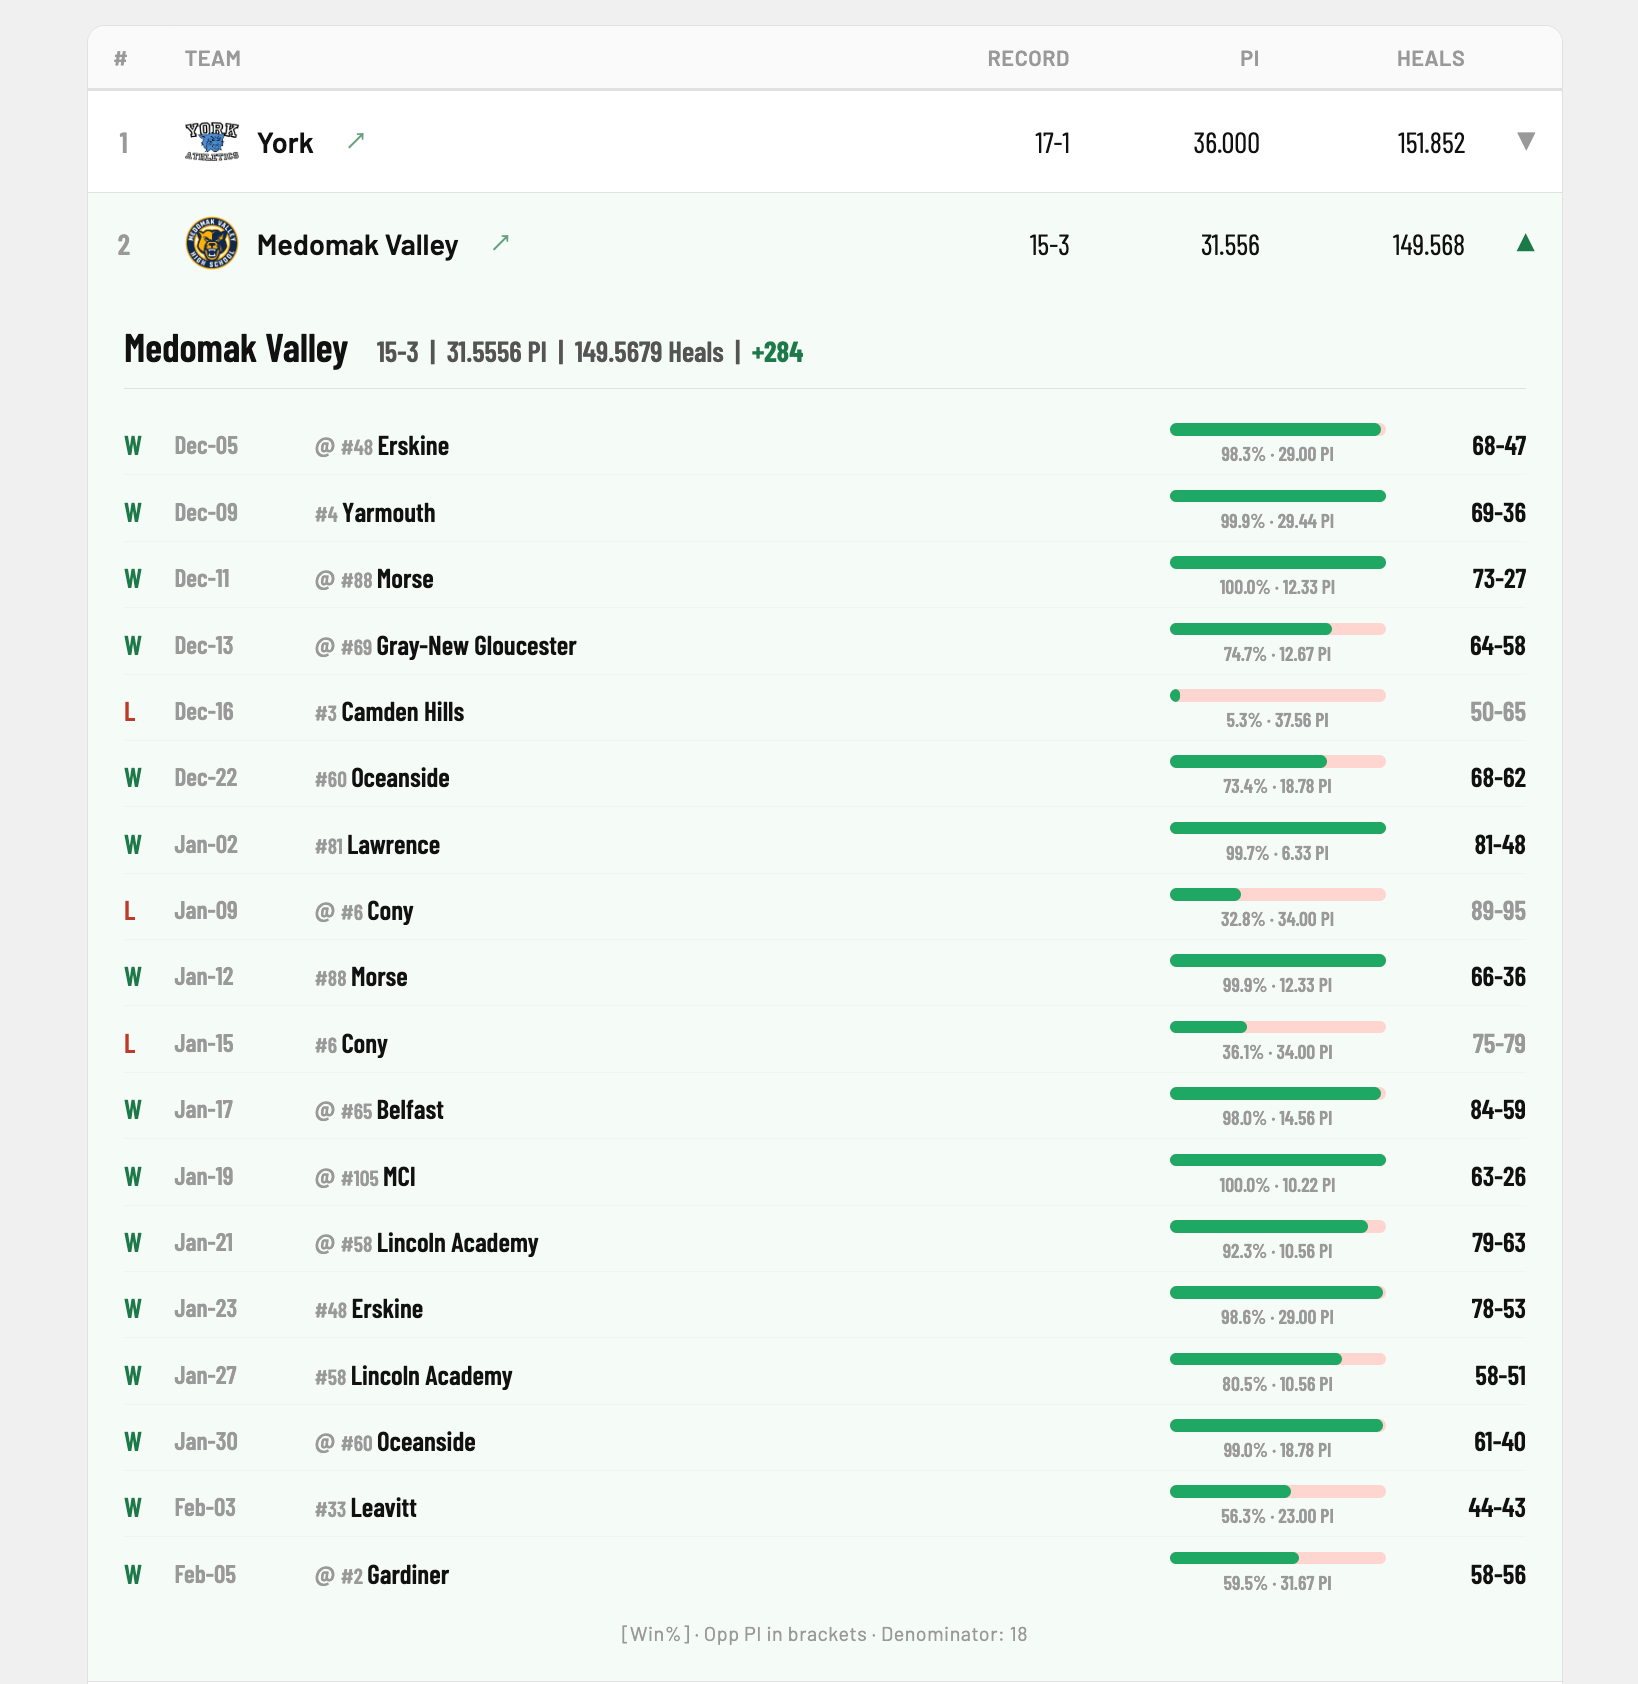Screen dimensions: 1638x1684
Task: Select the Jan-15 opponent Cony
Action: point(364,1044)
